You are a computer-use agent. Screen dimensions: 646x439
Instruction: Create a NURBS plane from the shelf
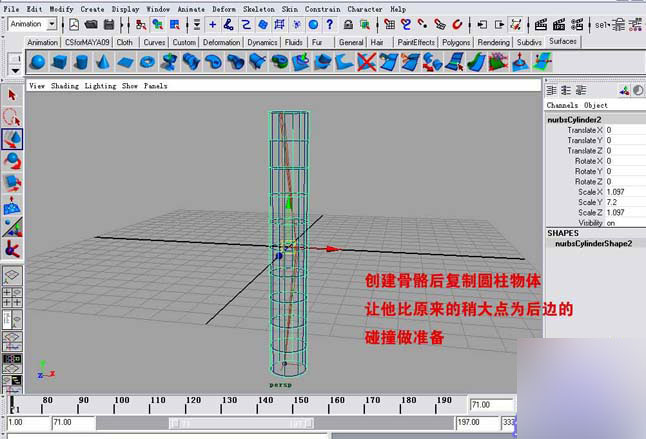point(125,62)
